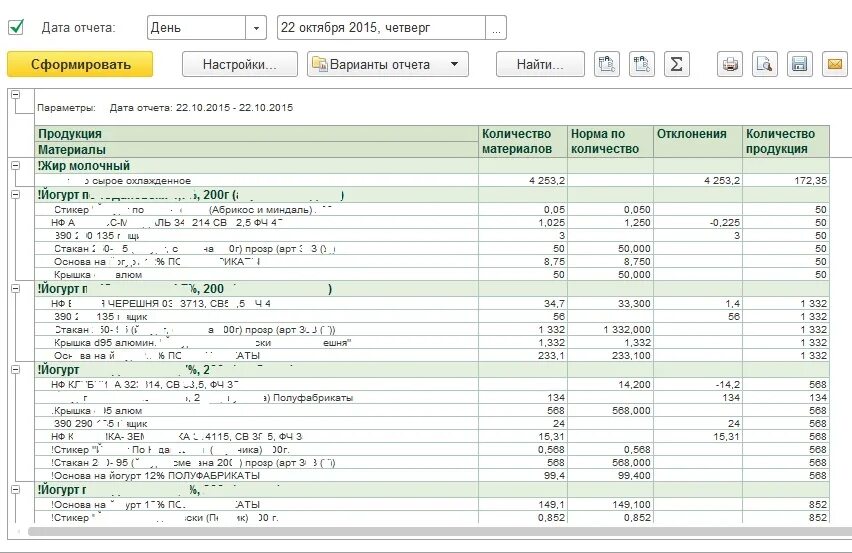The height and width of the screenshot is (553, 852).
Task: Send the report by email envelope icon
Action: coord(835,64)
